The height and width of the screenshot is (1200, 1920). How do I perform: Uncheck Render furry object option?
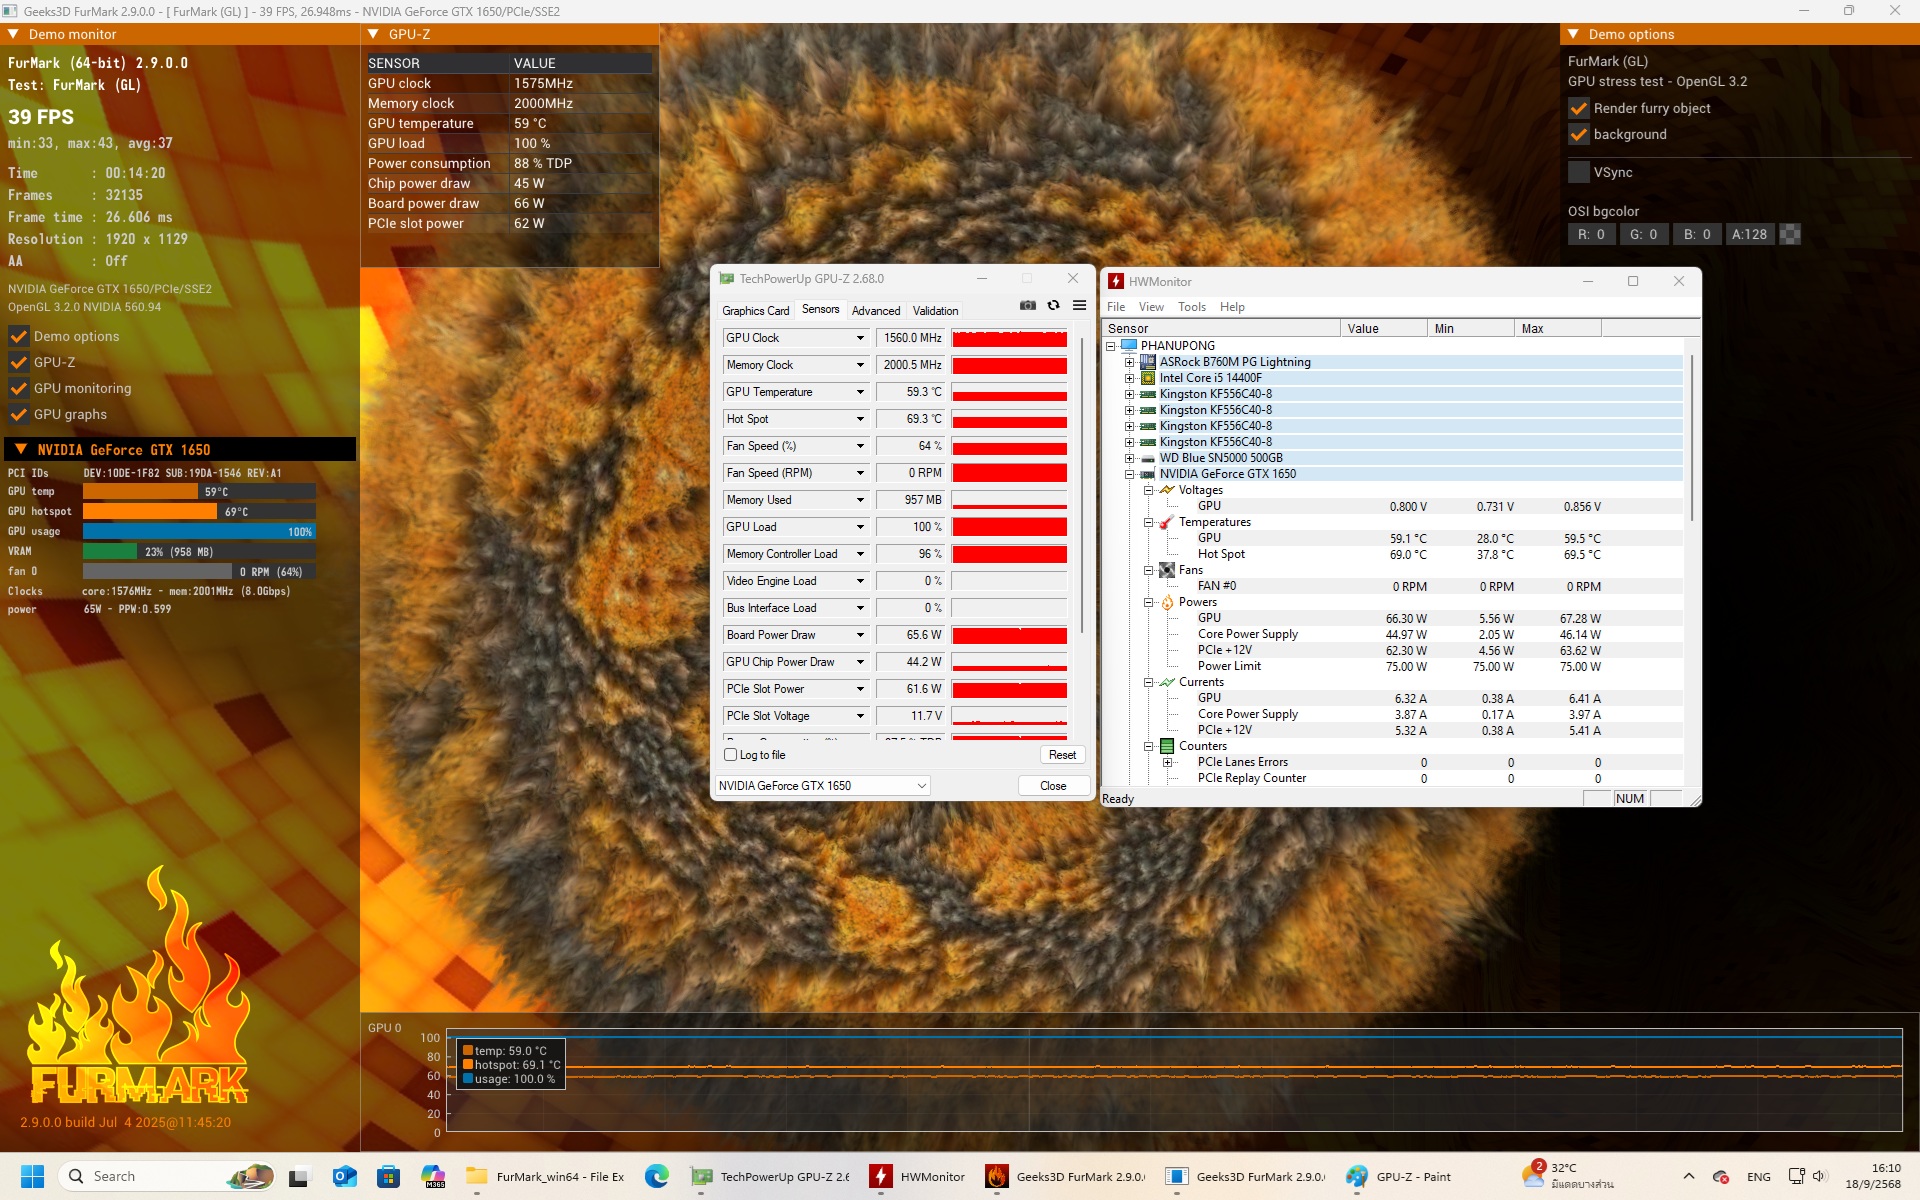(x=1579, y=108)
